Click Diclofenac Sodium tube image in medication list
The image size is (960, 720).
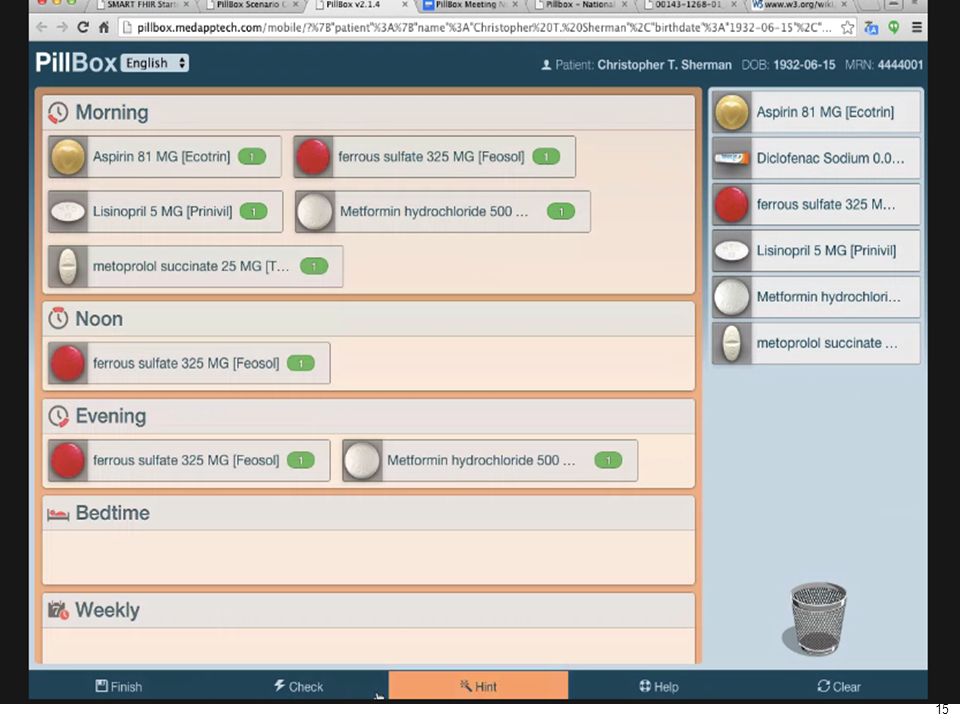[x=732, y=159]
